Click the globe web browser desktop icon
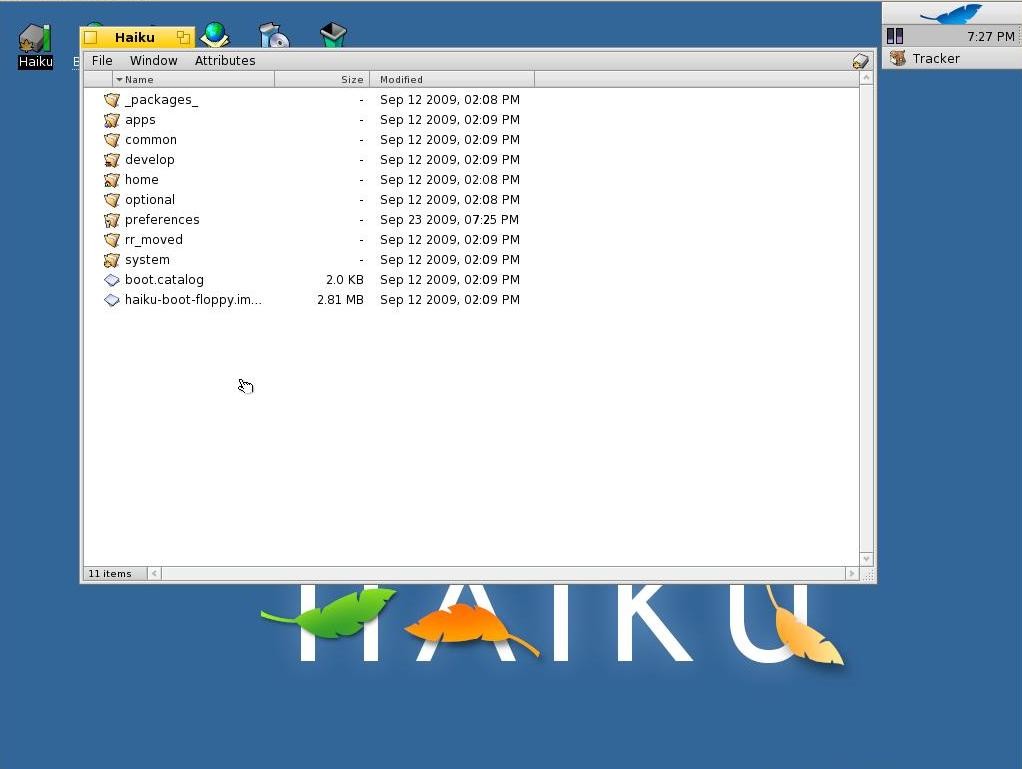 (x=214, y=34)
